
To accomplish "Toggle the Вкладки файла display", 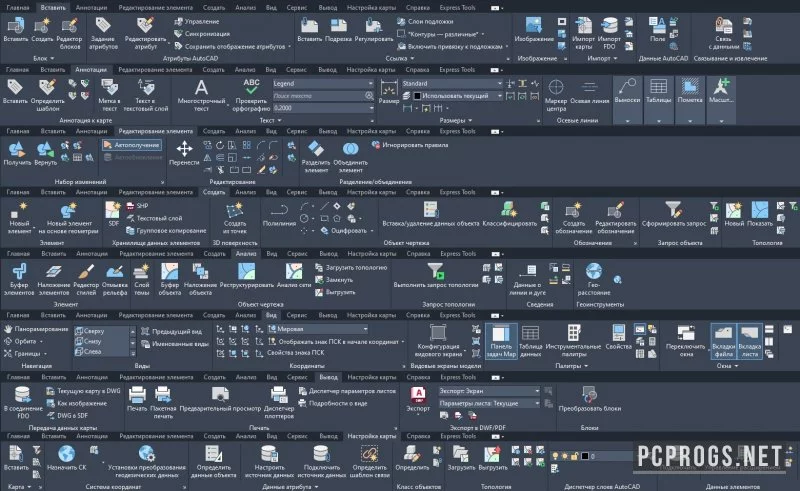I will pyautogui.click(x=723, y=340).
